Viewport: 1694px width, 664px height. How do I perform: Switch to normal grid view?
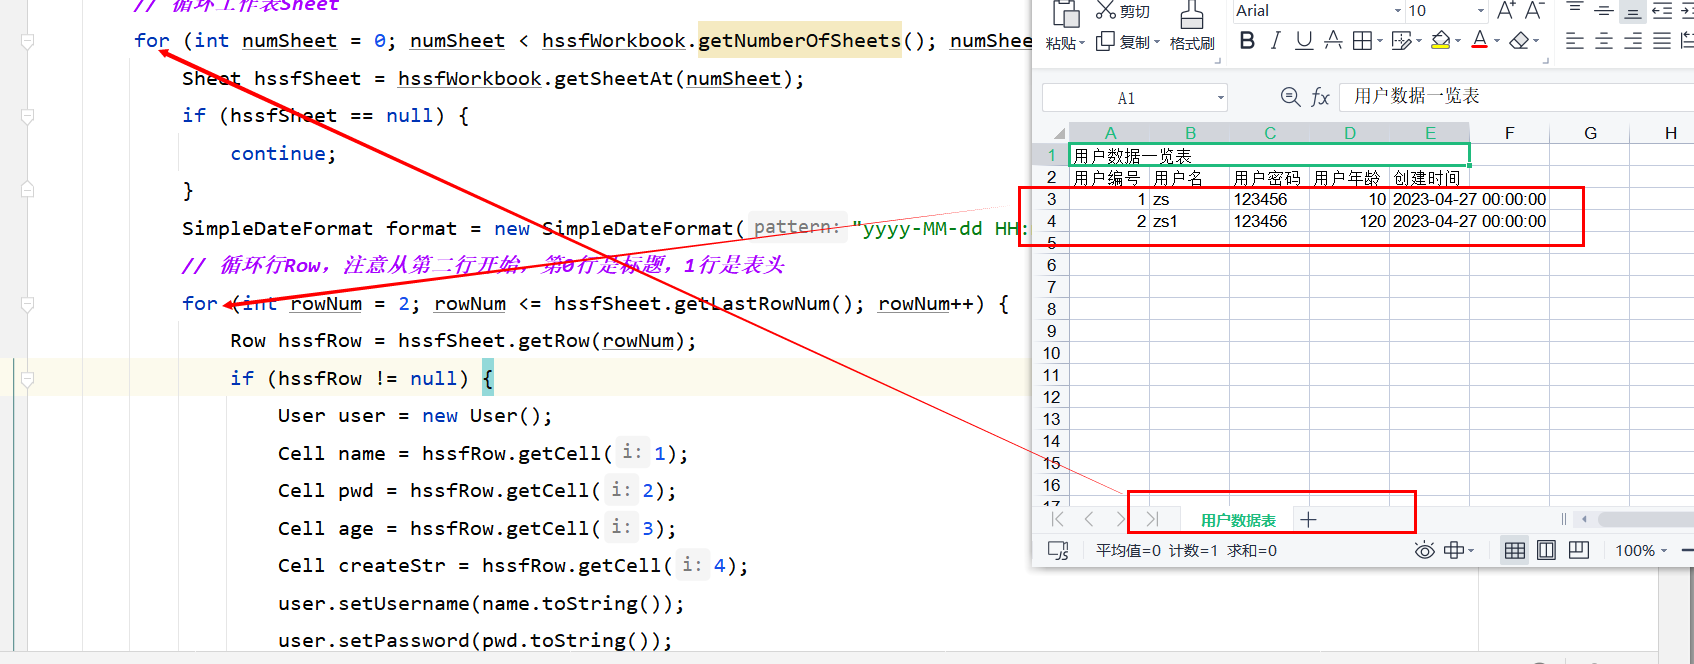pyautogui.click(x=1515, y=550)
